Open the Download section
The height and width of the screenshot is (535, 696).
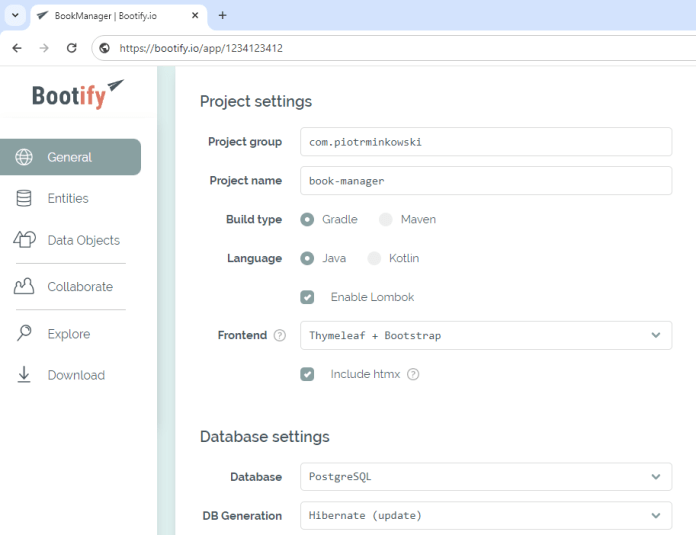point(76,375)
